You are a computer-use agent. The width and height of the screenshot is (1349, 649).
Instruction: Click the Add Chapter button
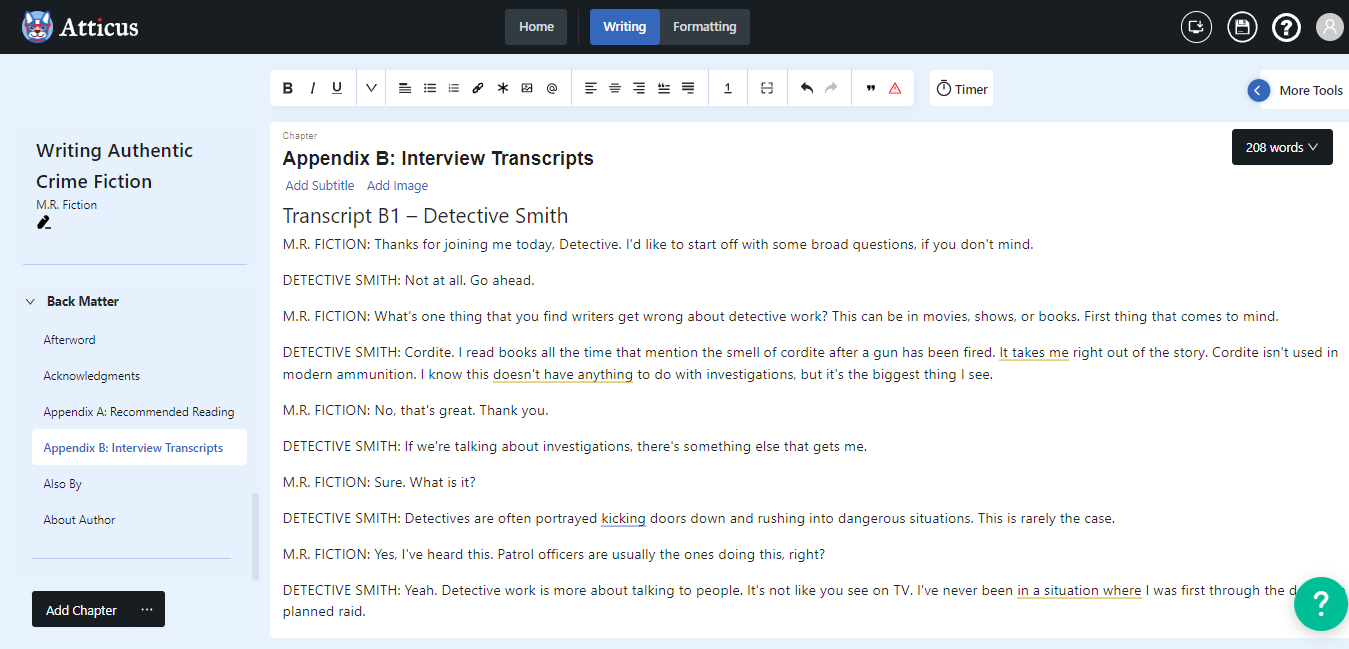point(82,610)
